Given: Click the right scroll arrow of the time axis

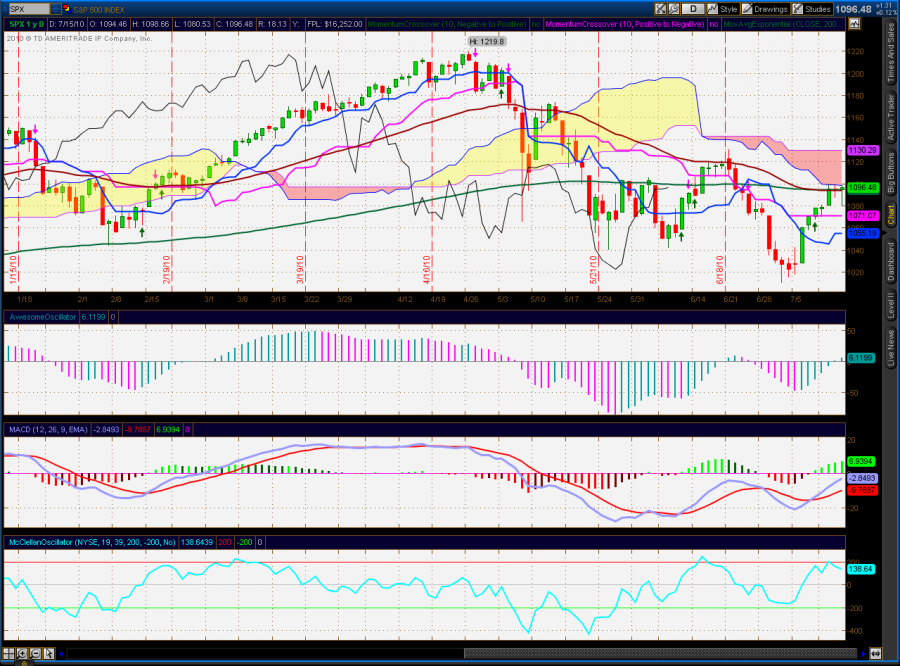Looking at the screenshot, I should pos(863,653).
